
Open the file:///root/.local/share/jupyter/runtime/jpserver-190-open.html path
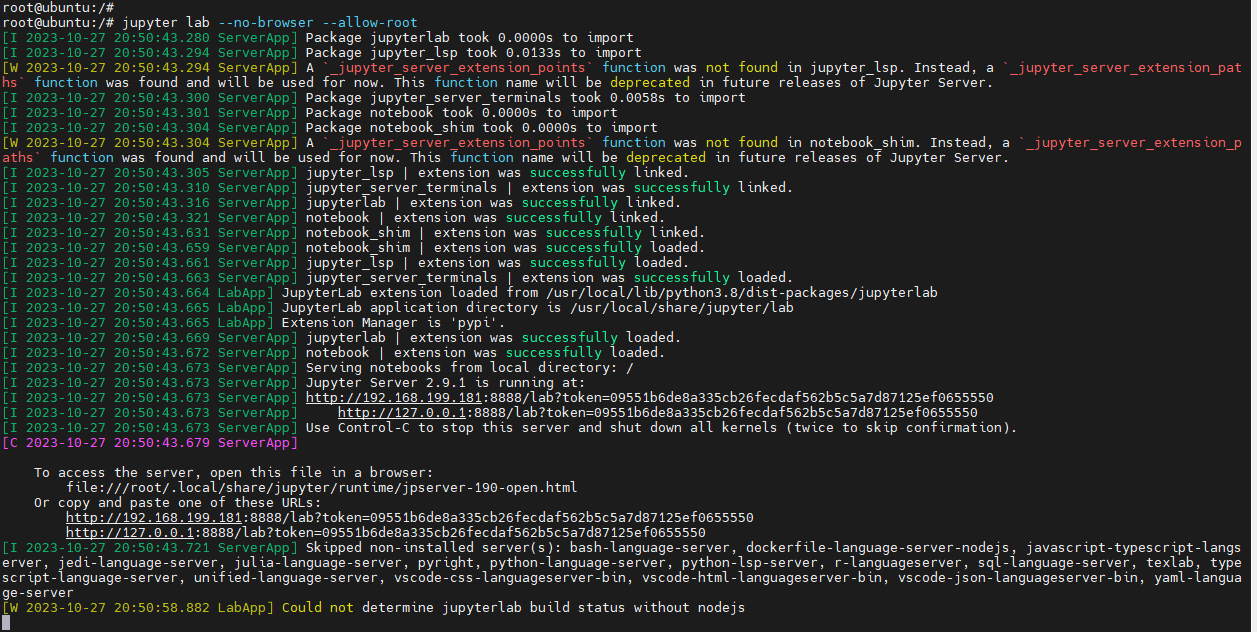(x=321, y=487)
